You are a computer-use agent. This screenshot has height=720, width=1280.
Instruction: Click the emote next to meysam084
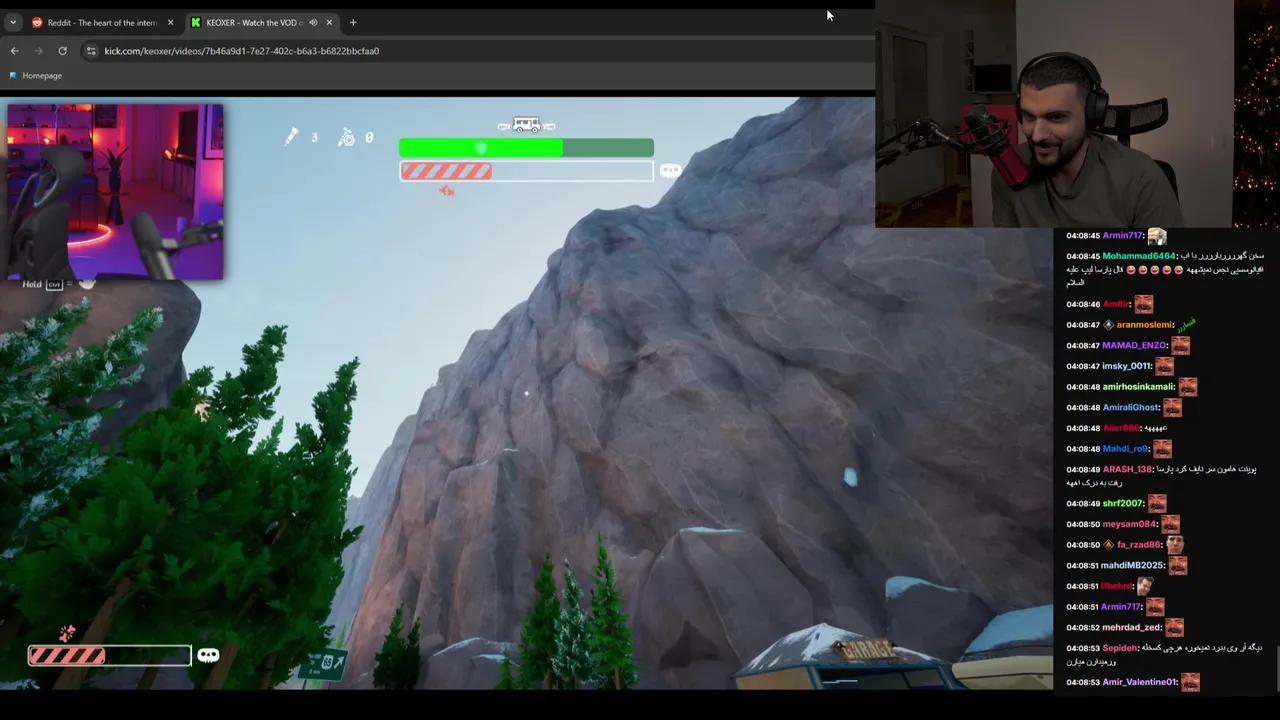1170,524
